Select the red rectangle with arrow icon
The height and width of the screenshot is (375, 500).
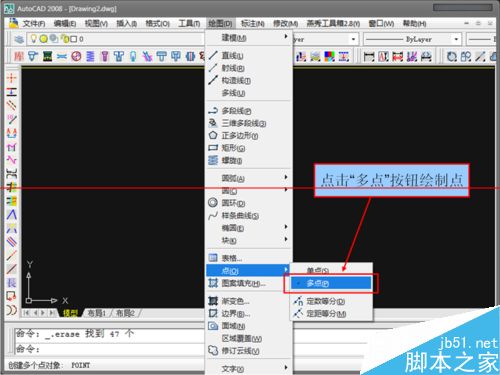tap(11, 296)
